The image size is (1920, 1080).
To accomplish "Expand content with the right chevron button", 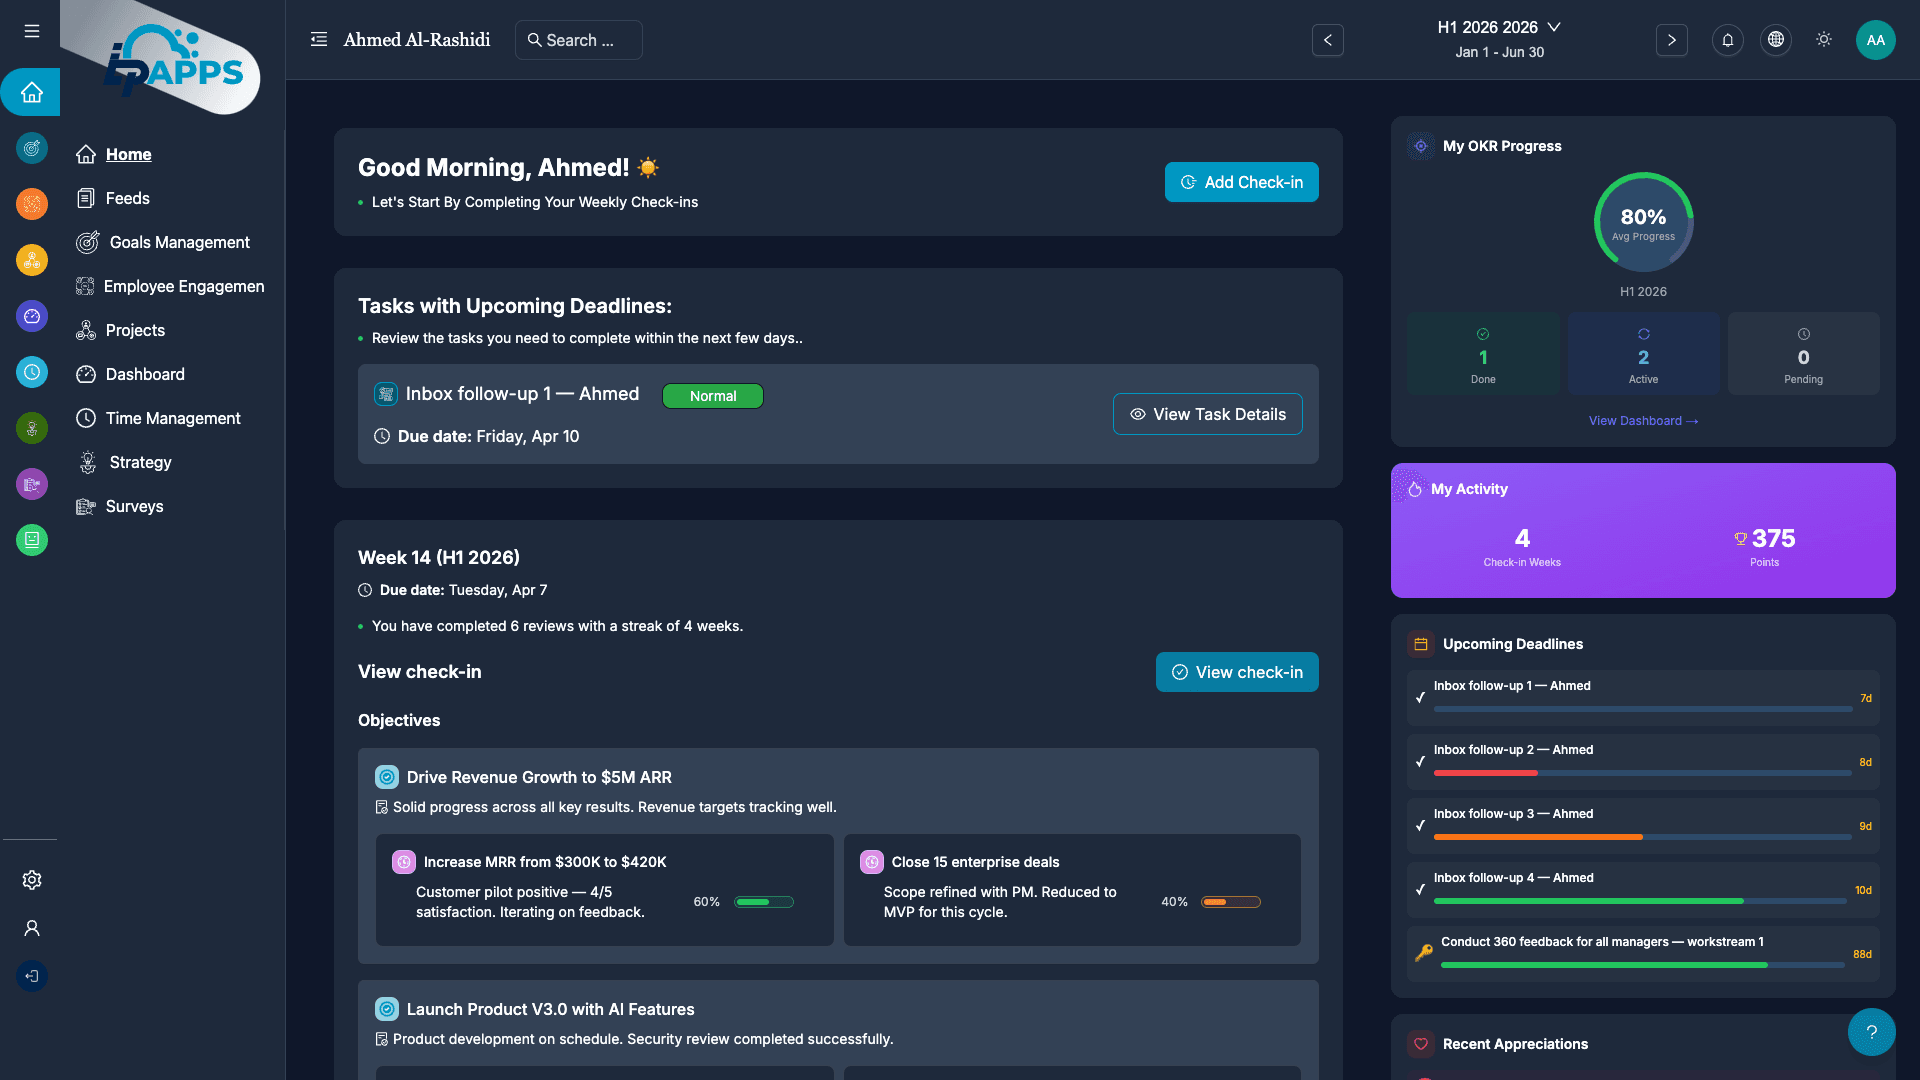I will (1671, 40).
